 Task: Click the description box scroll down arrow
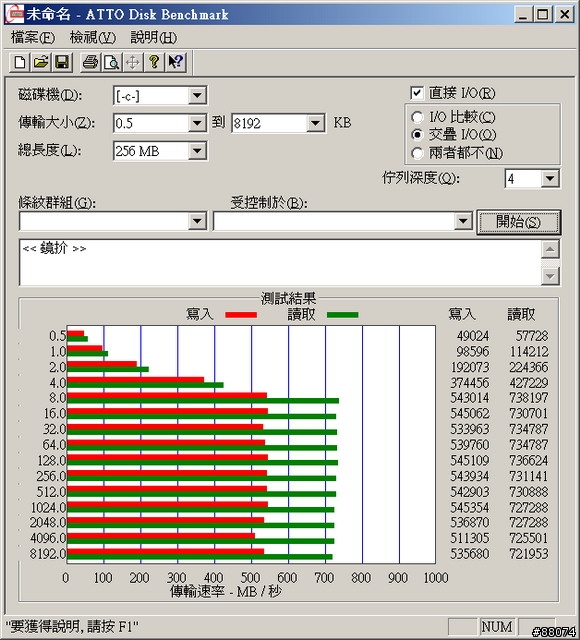pyautogui.click(x=550, y=276)
